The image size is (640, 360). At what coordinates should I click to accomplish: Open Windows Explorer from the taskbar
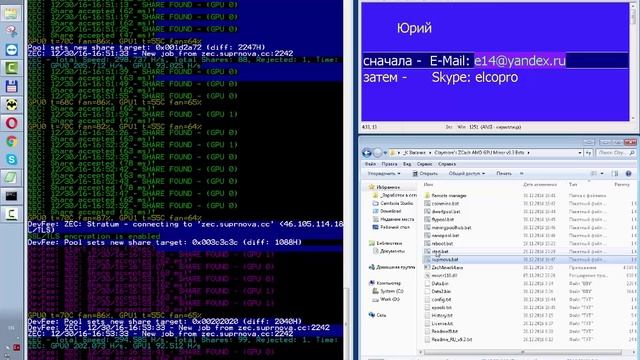click(x=11, y=13)
